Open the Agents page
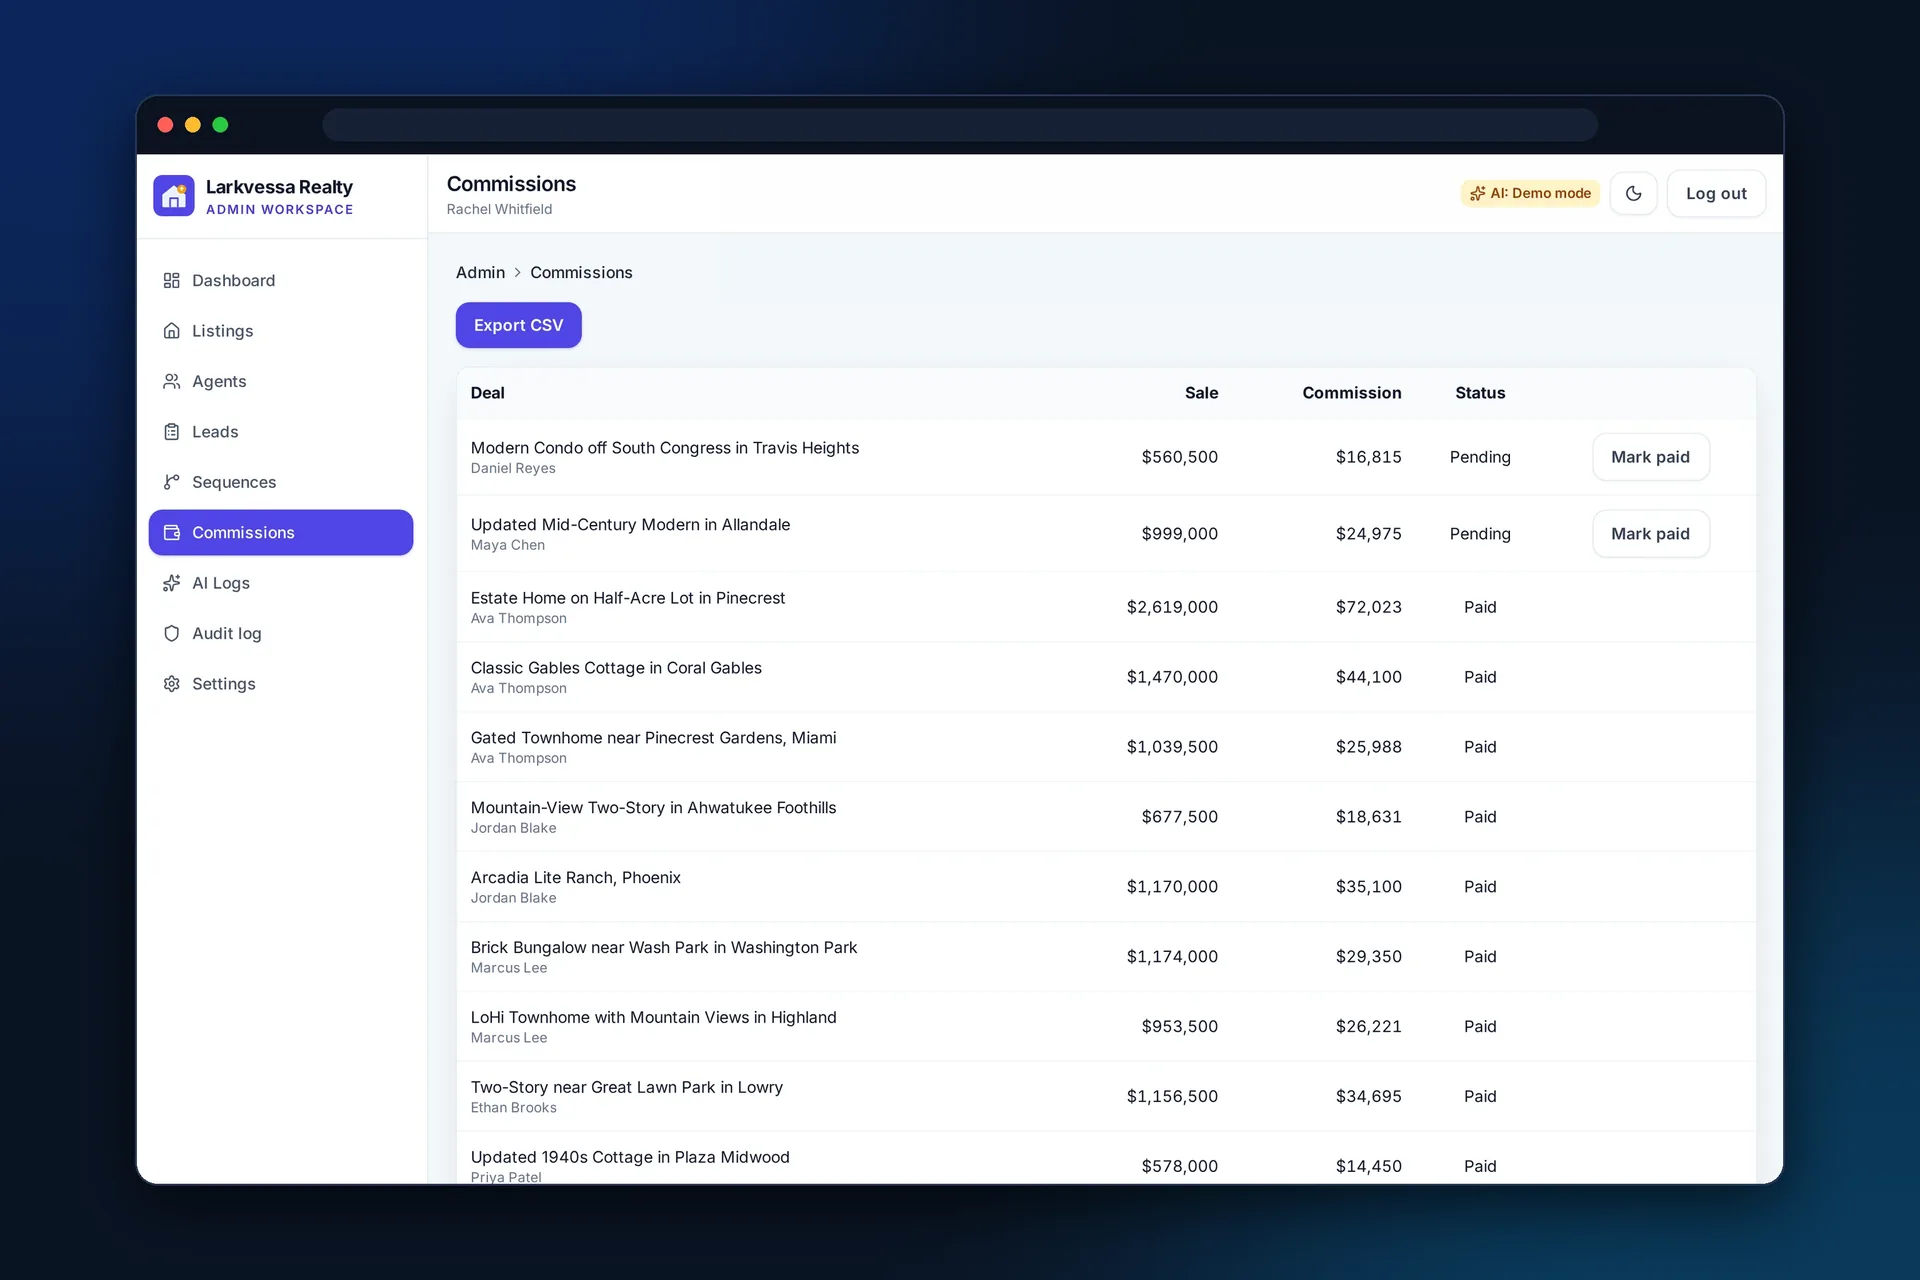The height and width of the screenshot is (1280, 1920). tap(281, 382)
